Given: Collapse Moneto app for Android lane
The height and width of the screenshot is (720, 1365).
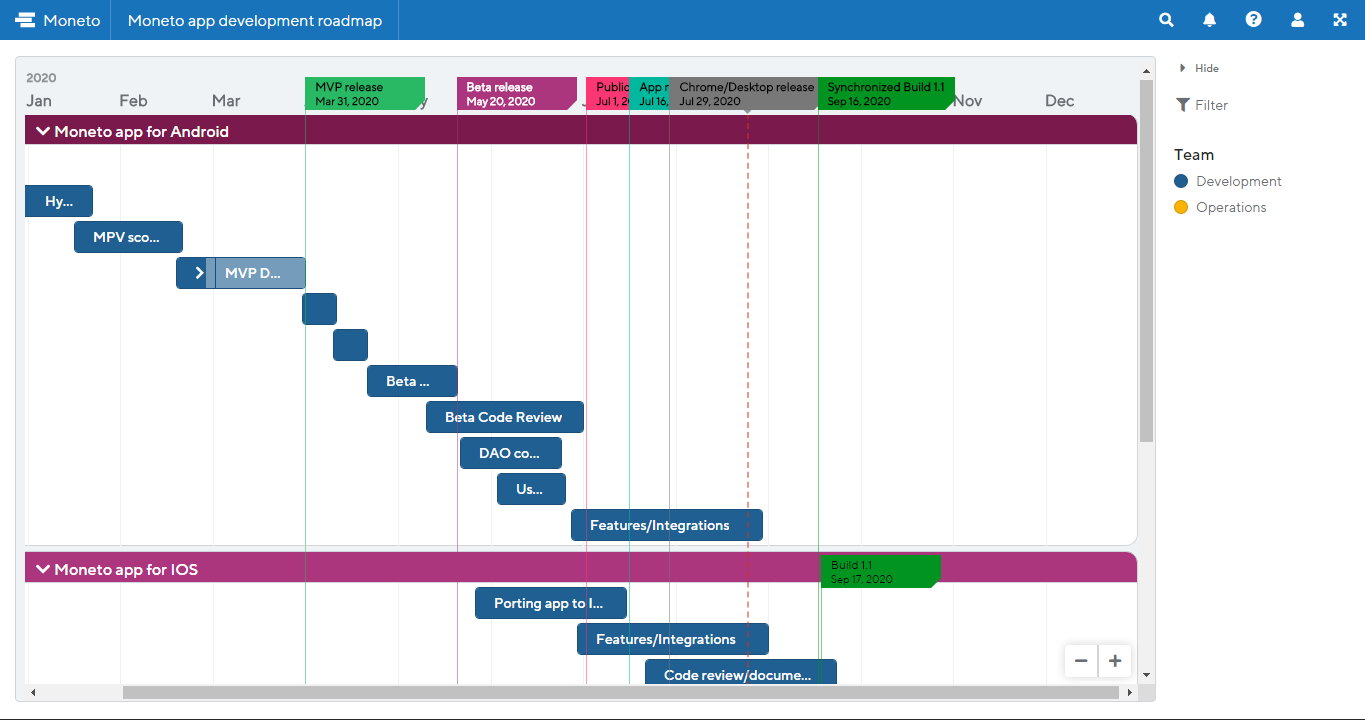Looking at the screenshot, I should [x=43, y=131].
